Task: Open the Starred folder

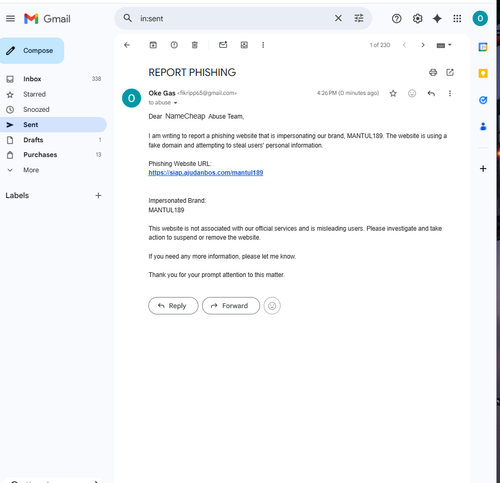Action: point(53,94)
